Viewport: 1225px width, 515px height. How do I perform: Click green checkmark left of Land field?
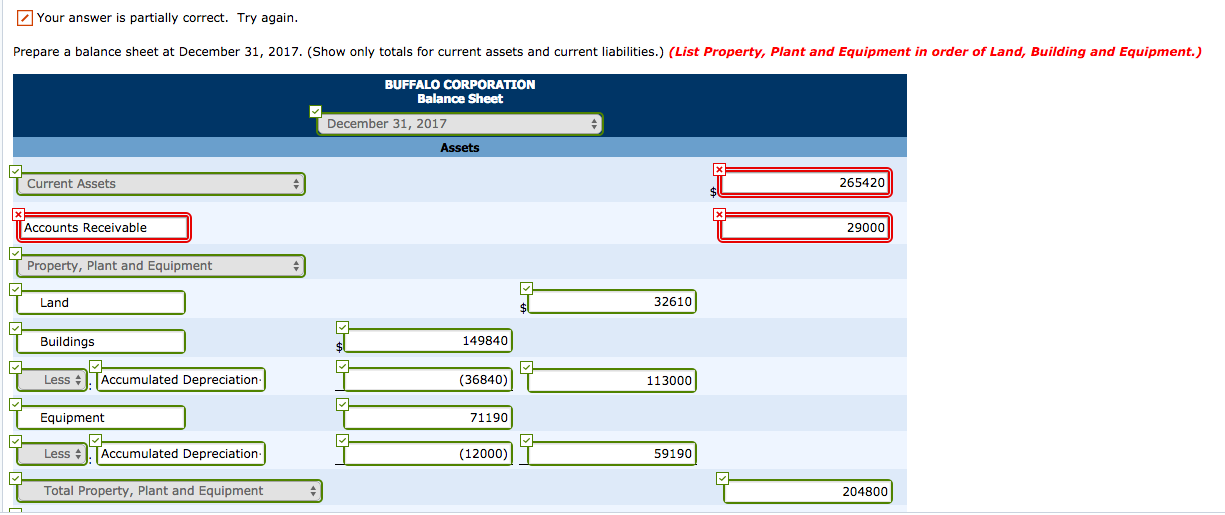15,290
